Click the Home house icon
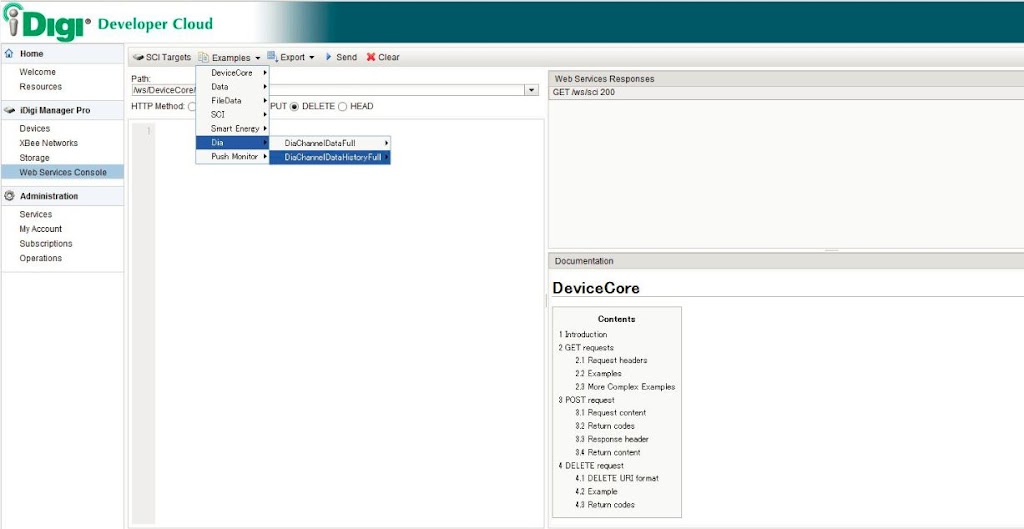This screenshot has height=529, width=1024. pyautogui.click(x=9, y=54)
